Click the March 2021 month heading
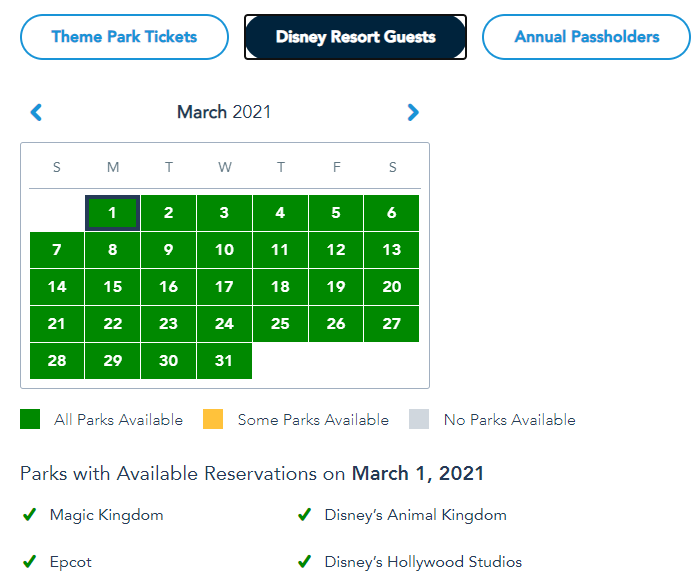The image size is (697, 583). tap(224, 112)
